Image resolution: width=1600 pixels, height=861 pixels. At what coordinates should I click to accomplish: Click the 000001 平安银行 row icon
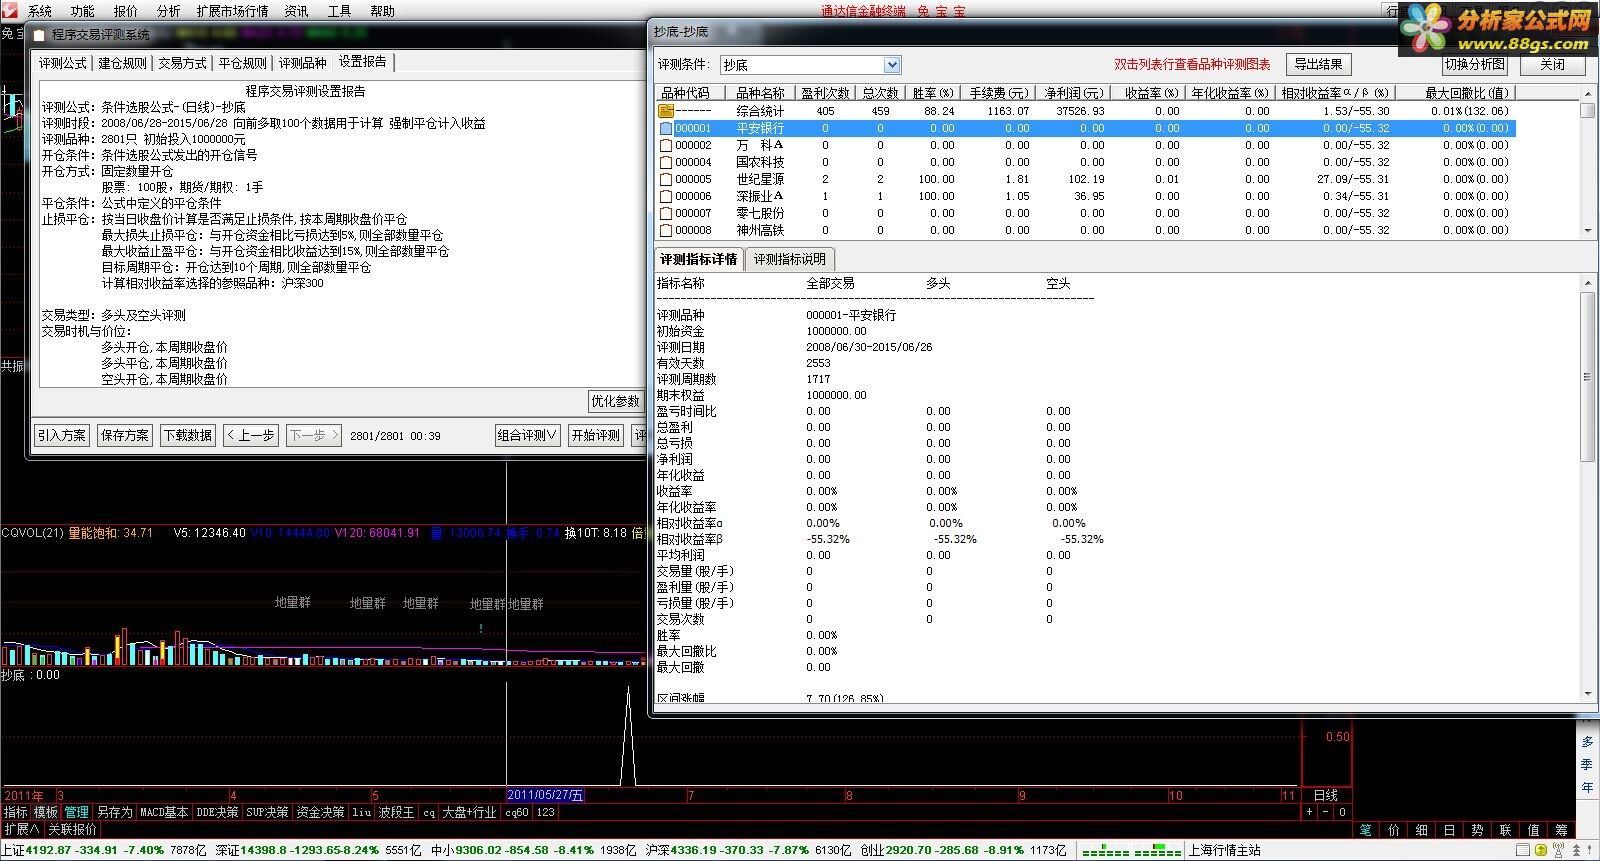click(x=666, y=128)
